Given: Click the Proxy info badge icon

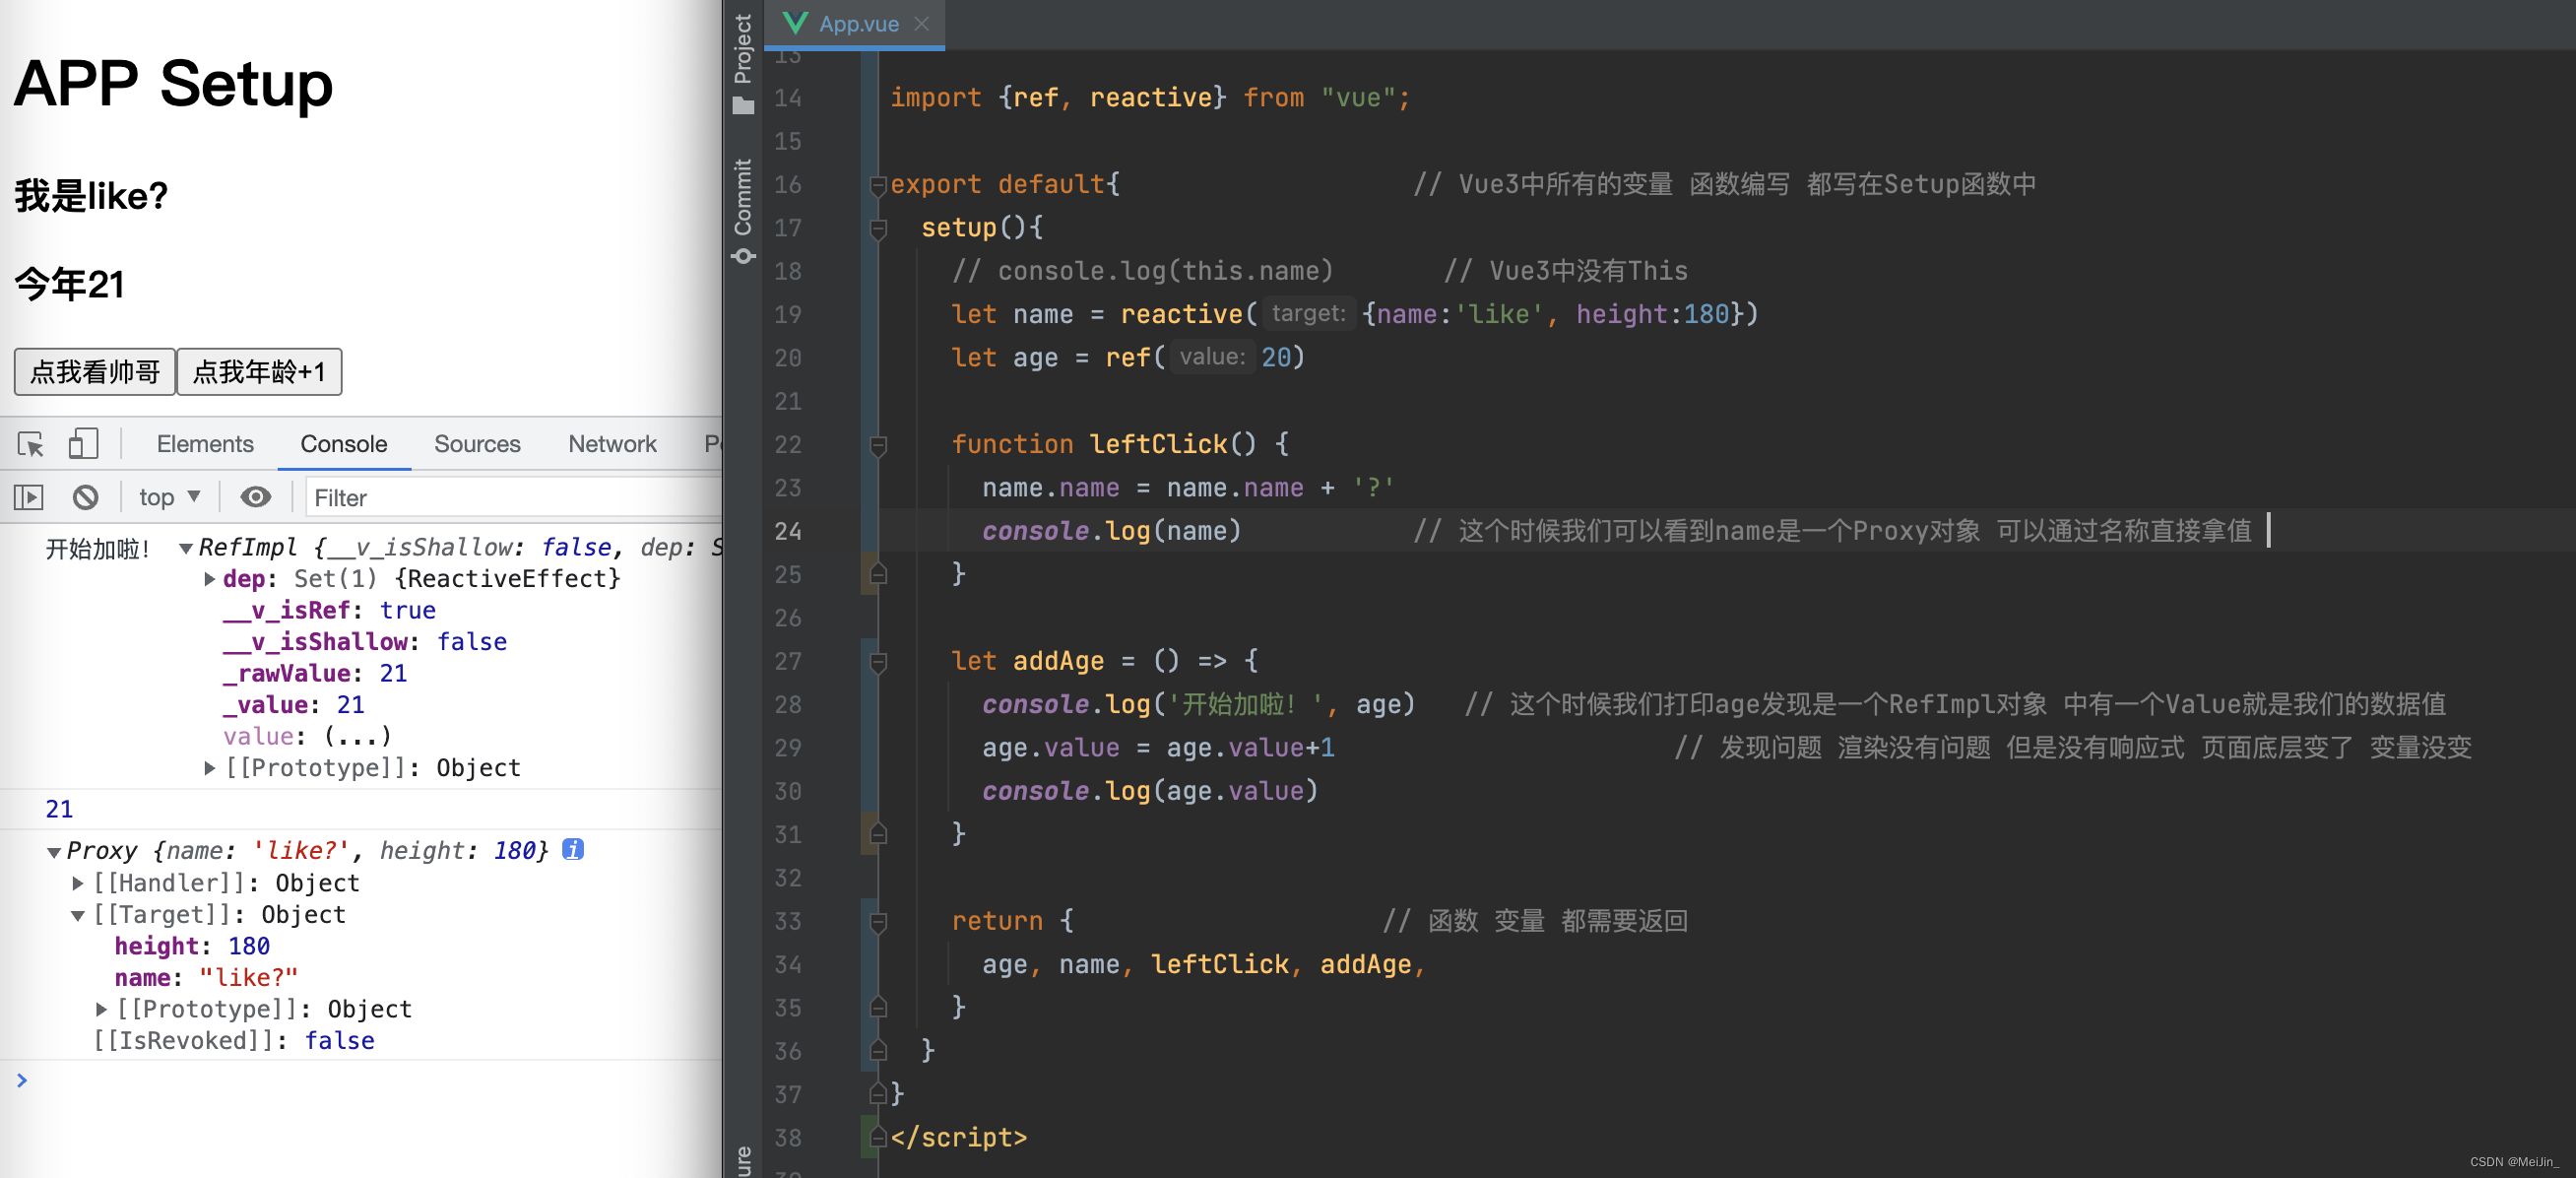Looking at the screenshot, I should pos(573,849).
